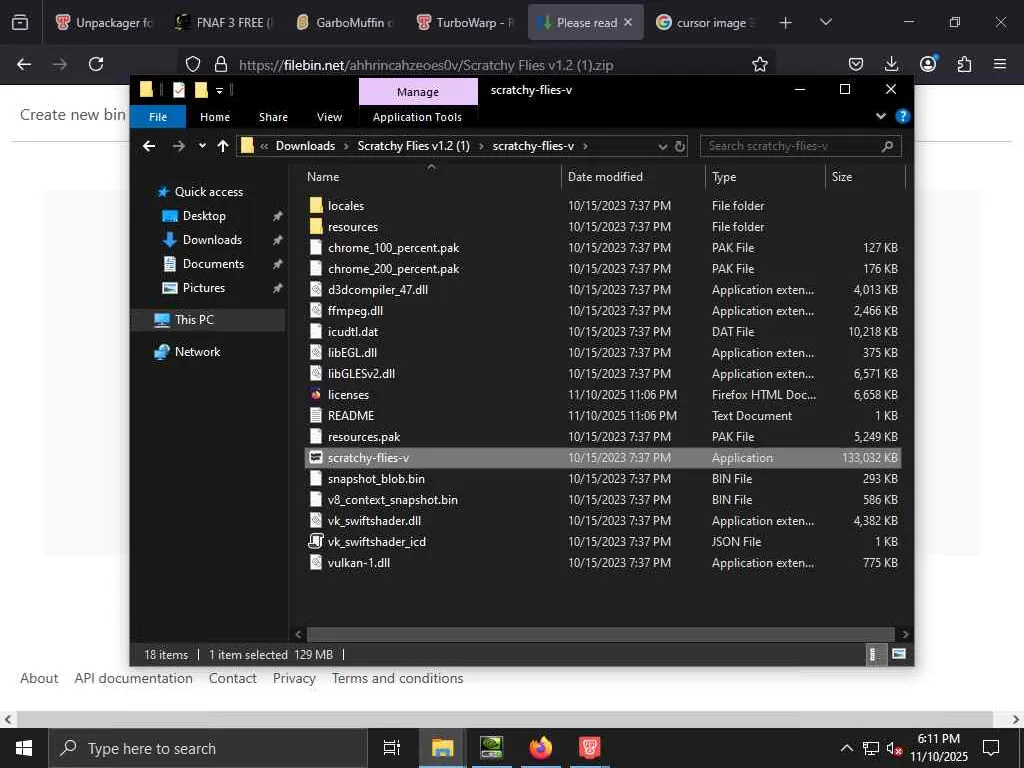1024x768 pixels.
Task: Switch to Large icons view button
Action: [899, 654]
